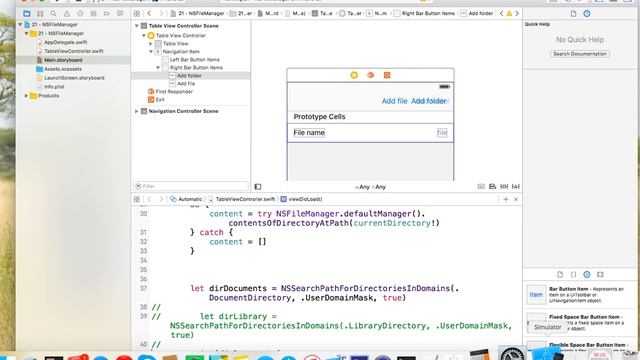Toggle the document outline visibility button
Screen dimensions: 640x360
coord(258,187)
